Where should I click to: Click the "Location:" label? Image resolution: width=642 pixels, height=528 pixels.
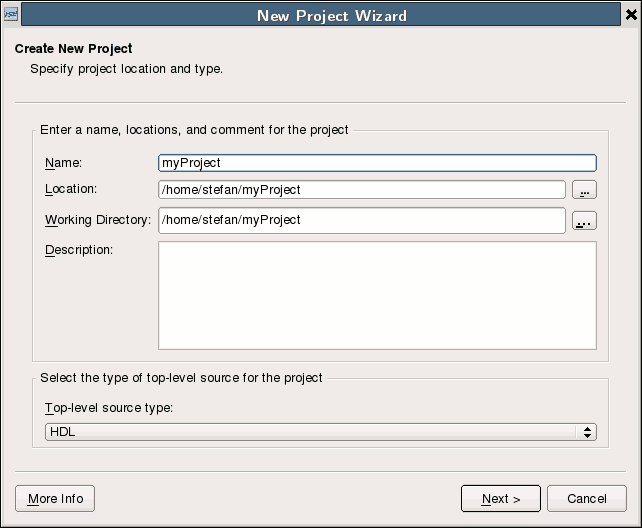pyautogui.click(x=71, y=189)
